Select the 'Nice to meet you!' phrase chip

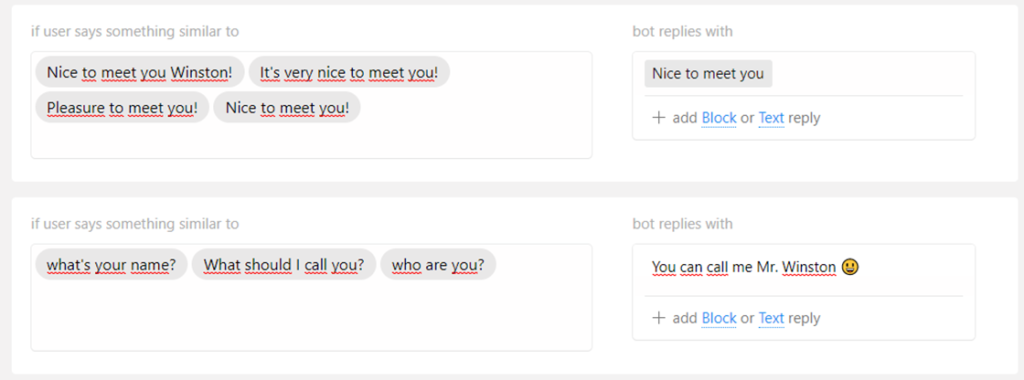point(287,107)
